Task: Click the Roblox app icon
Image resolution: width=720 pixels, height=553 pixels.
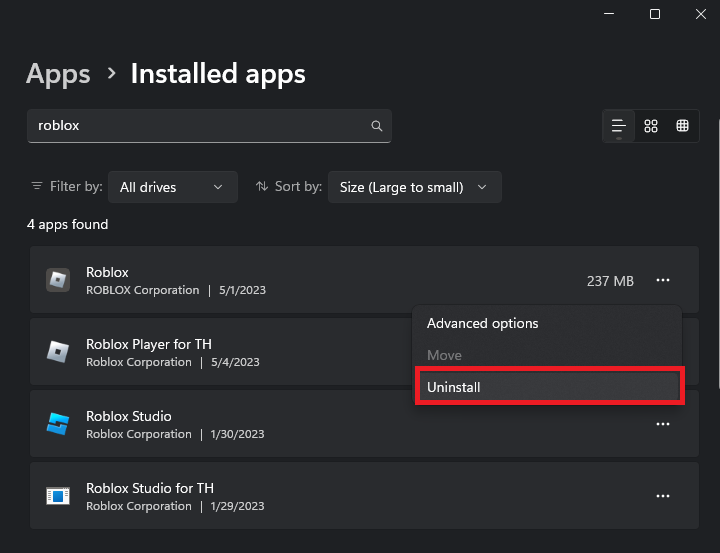Action: click(58, 280)
